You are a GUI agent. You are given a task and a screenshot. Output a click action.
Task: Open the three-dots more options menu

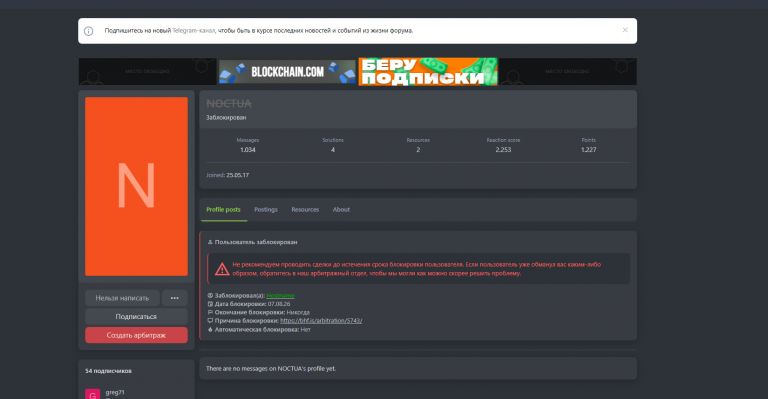(175, 298)
